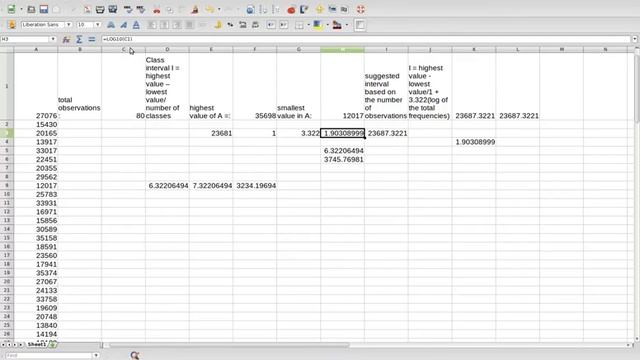Viewport: 640px width, 360px height.
Task: Expand the formula bar input line
Action: pos(635,39)
